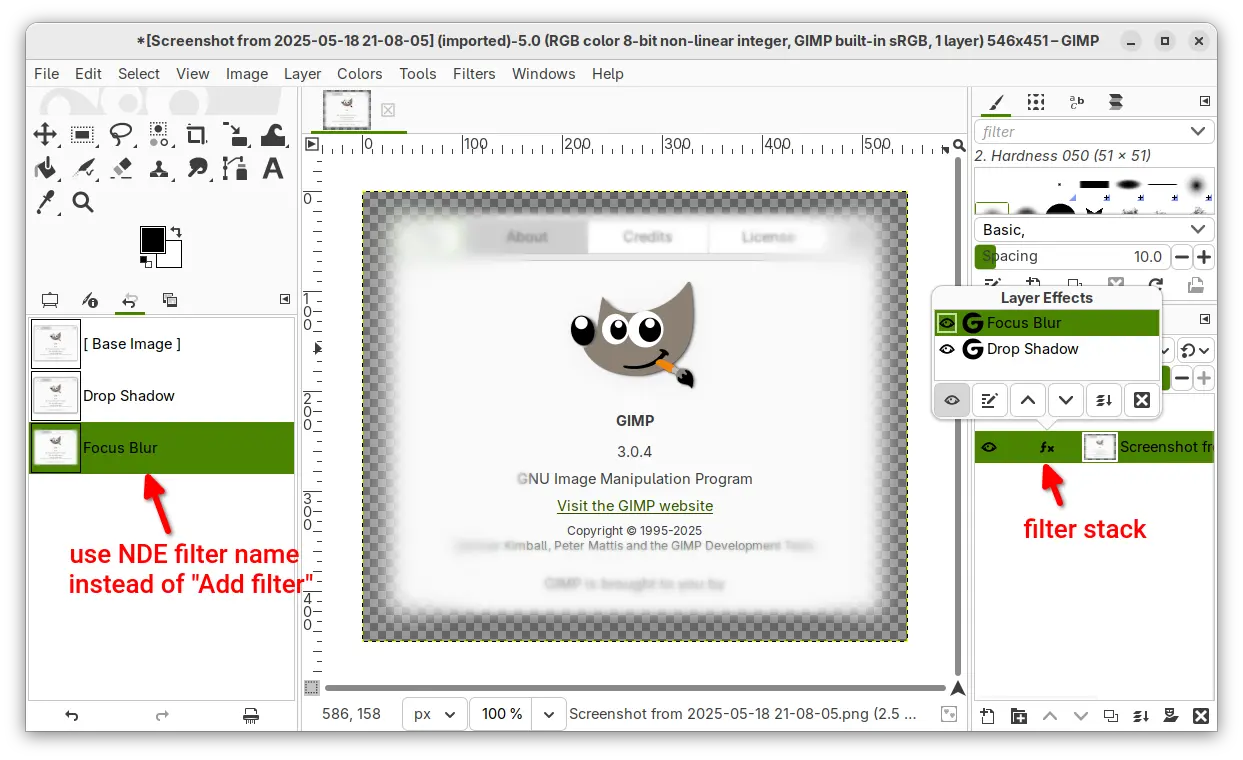Select the Color Picker tool
The image size is (1243, 760).
coord(45,202)
